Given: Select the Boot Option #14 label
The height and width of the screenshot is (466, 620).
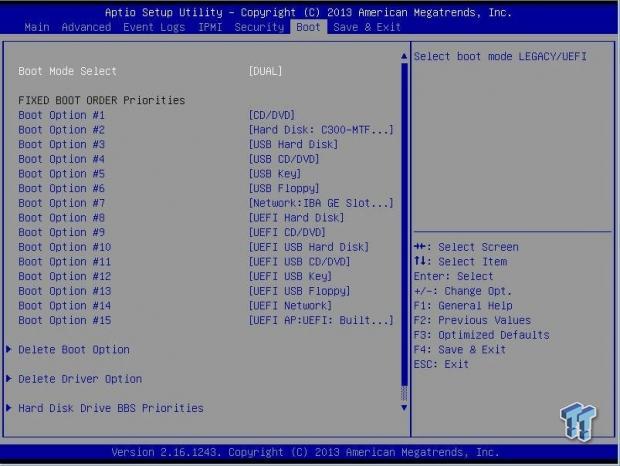Looking at the screenshot, I should tap(64, 305).
